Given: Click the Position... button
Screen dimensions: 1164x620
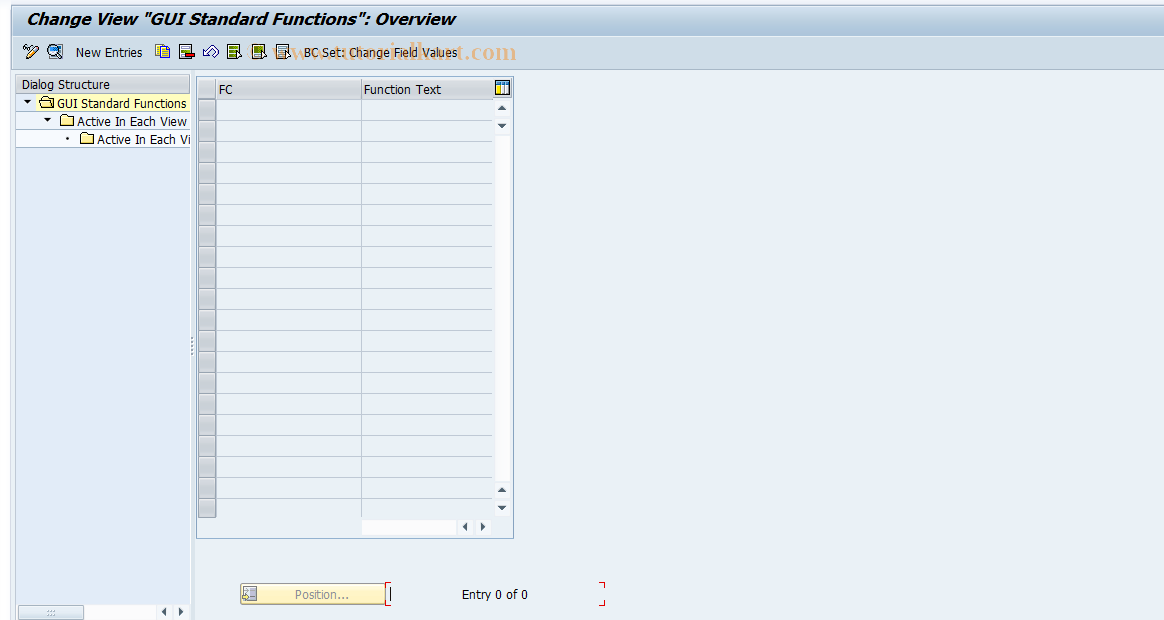Looking at the screenshot, I should click(x=313, y=594).
